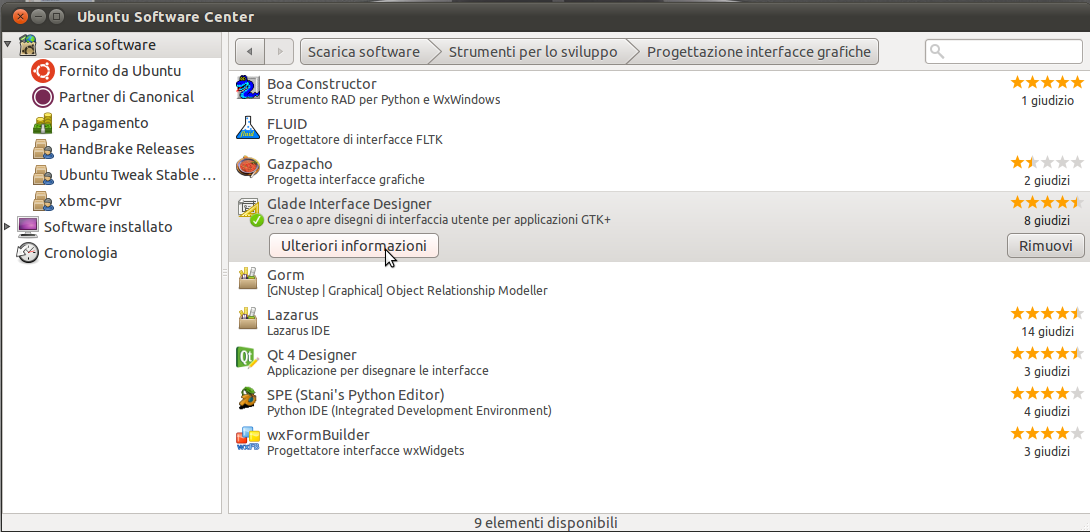Close the Ubuntu Software Center window
This screenshot has height=532, width=1090.
[22, 15]
